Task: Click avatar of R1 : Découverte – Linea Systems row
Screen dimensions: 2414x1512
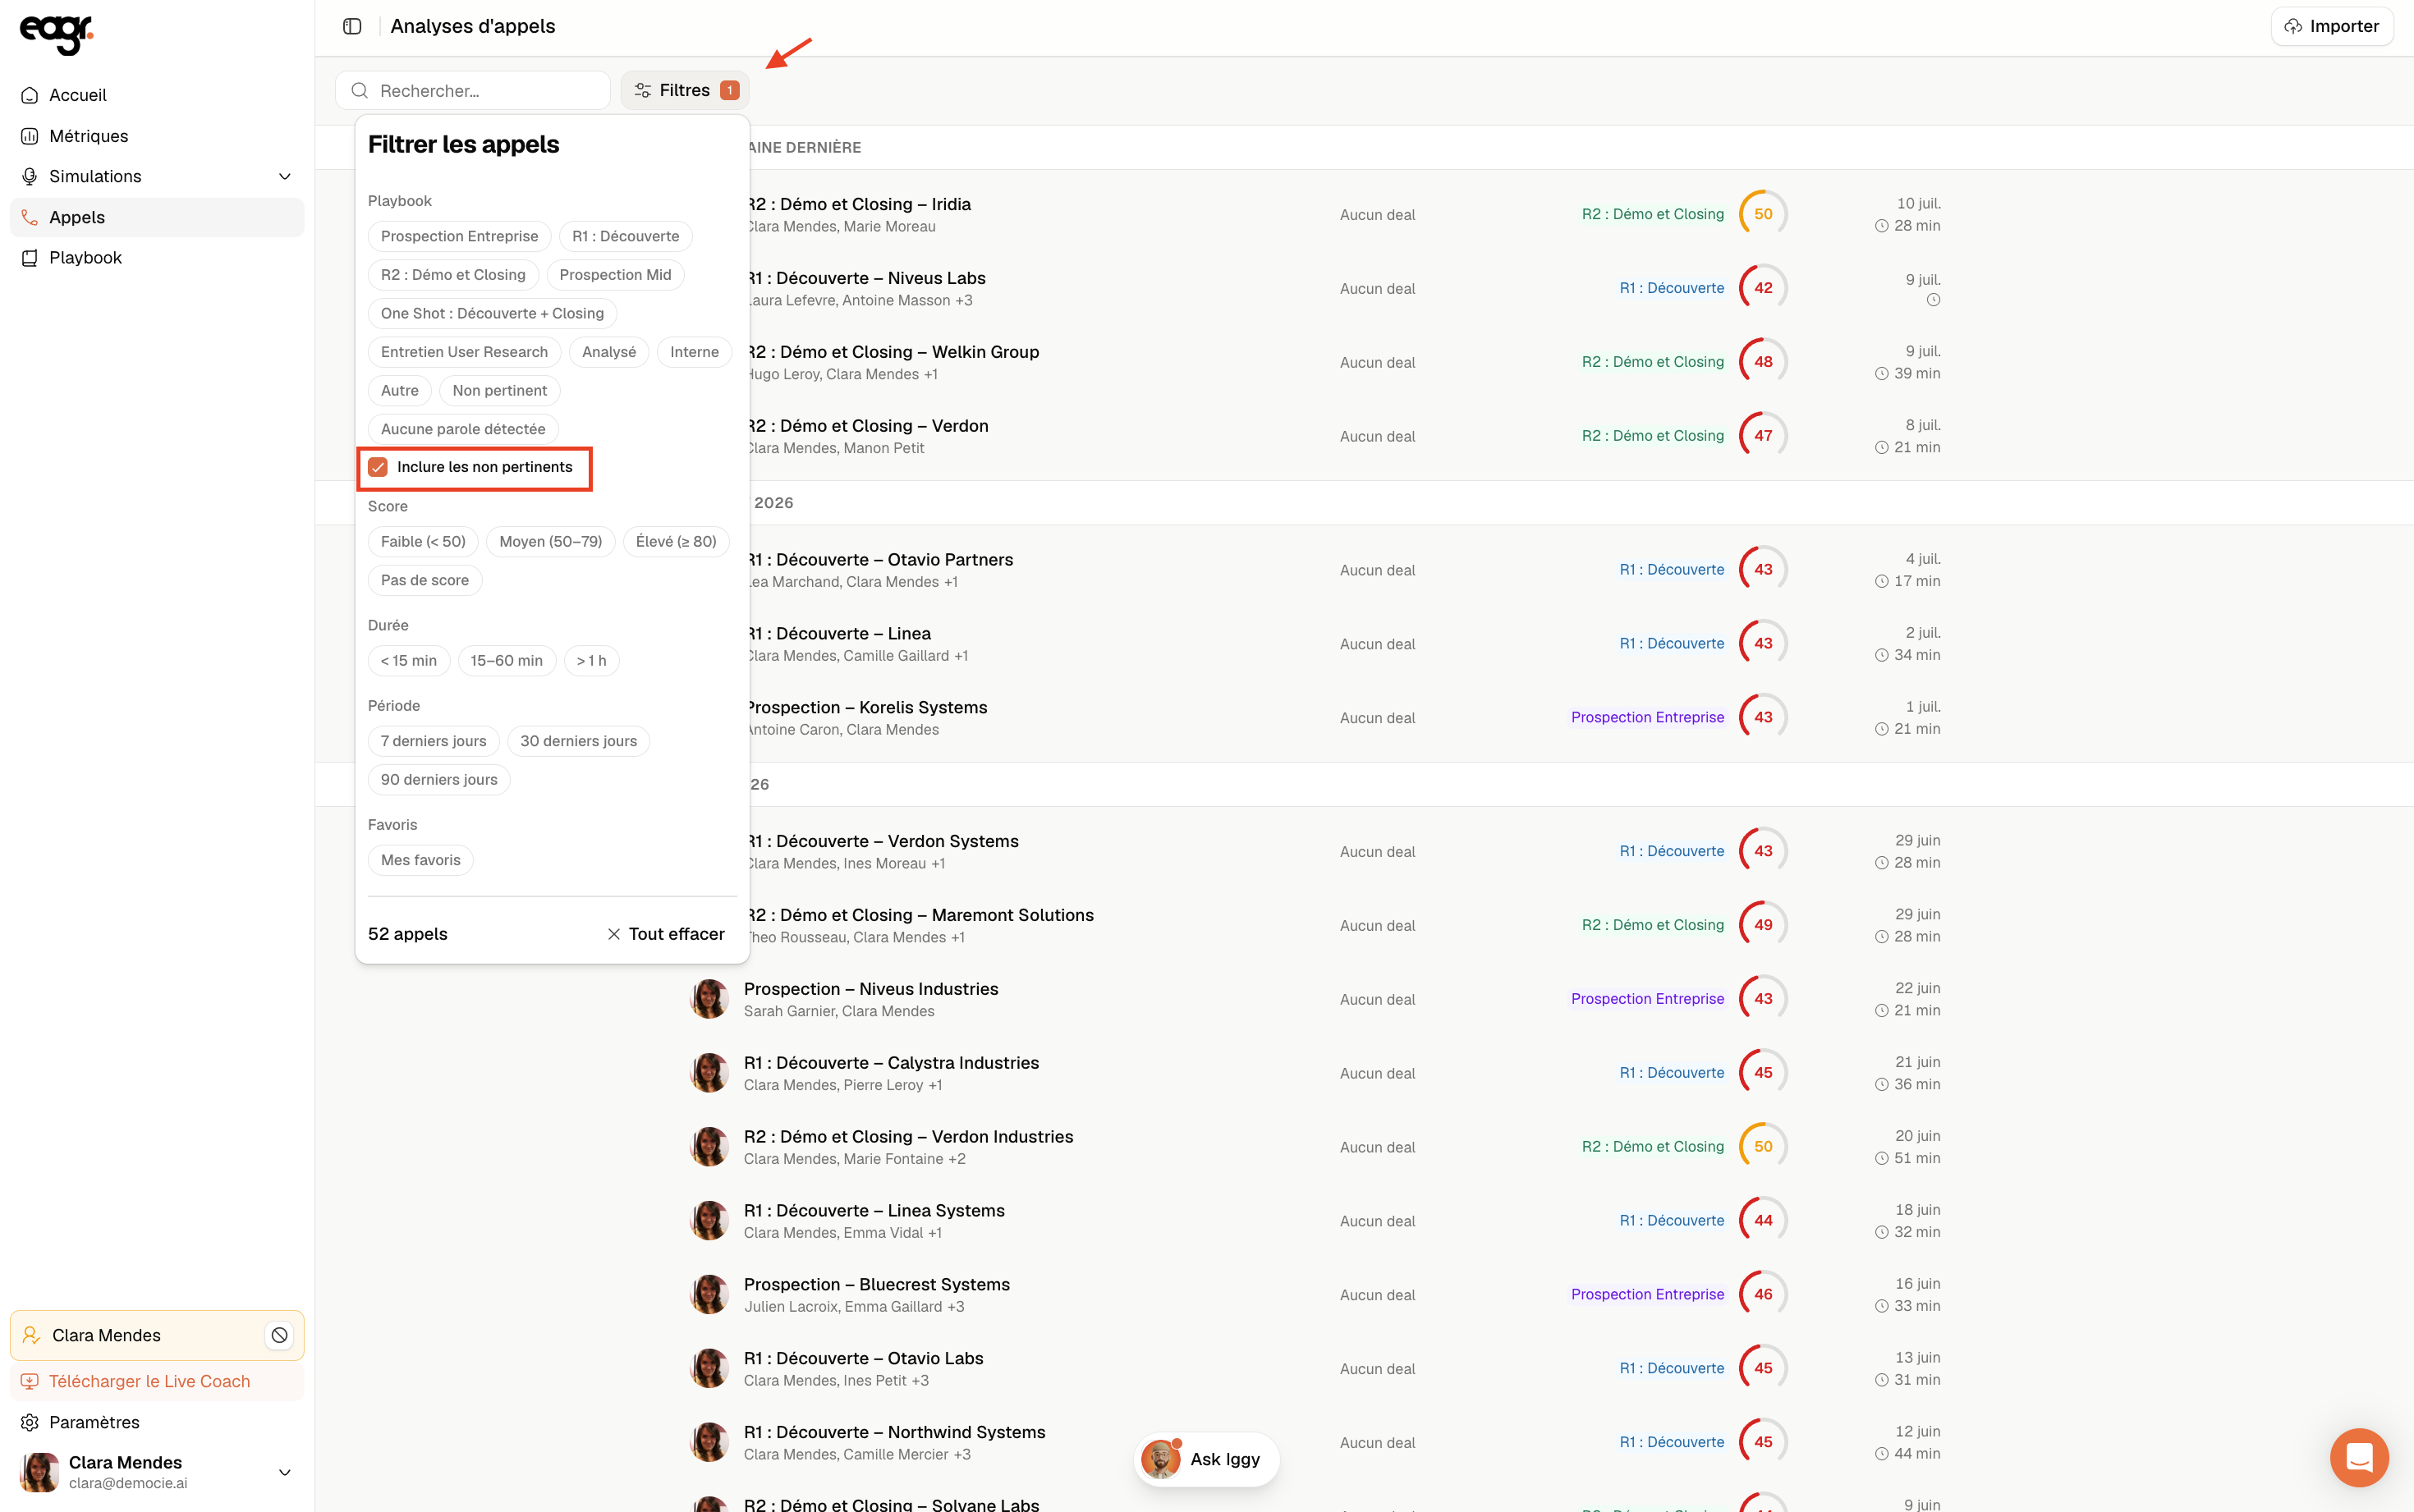Action: tap(710, 1220)
